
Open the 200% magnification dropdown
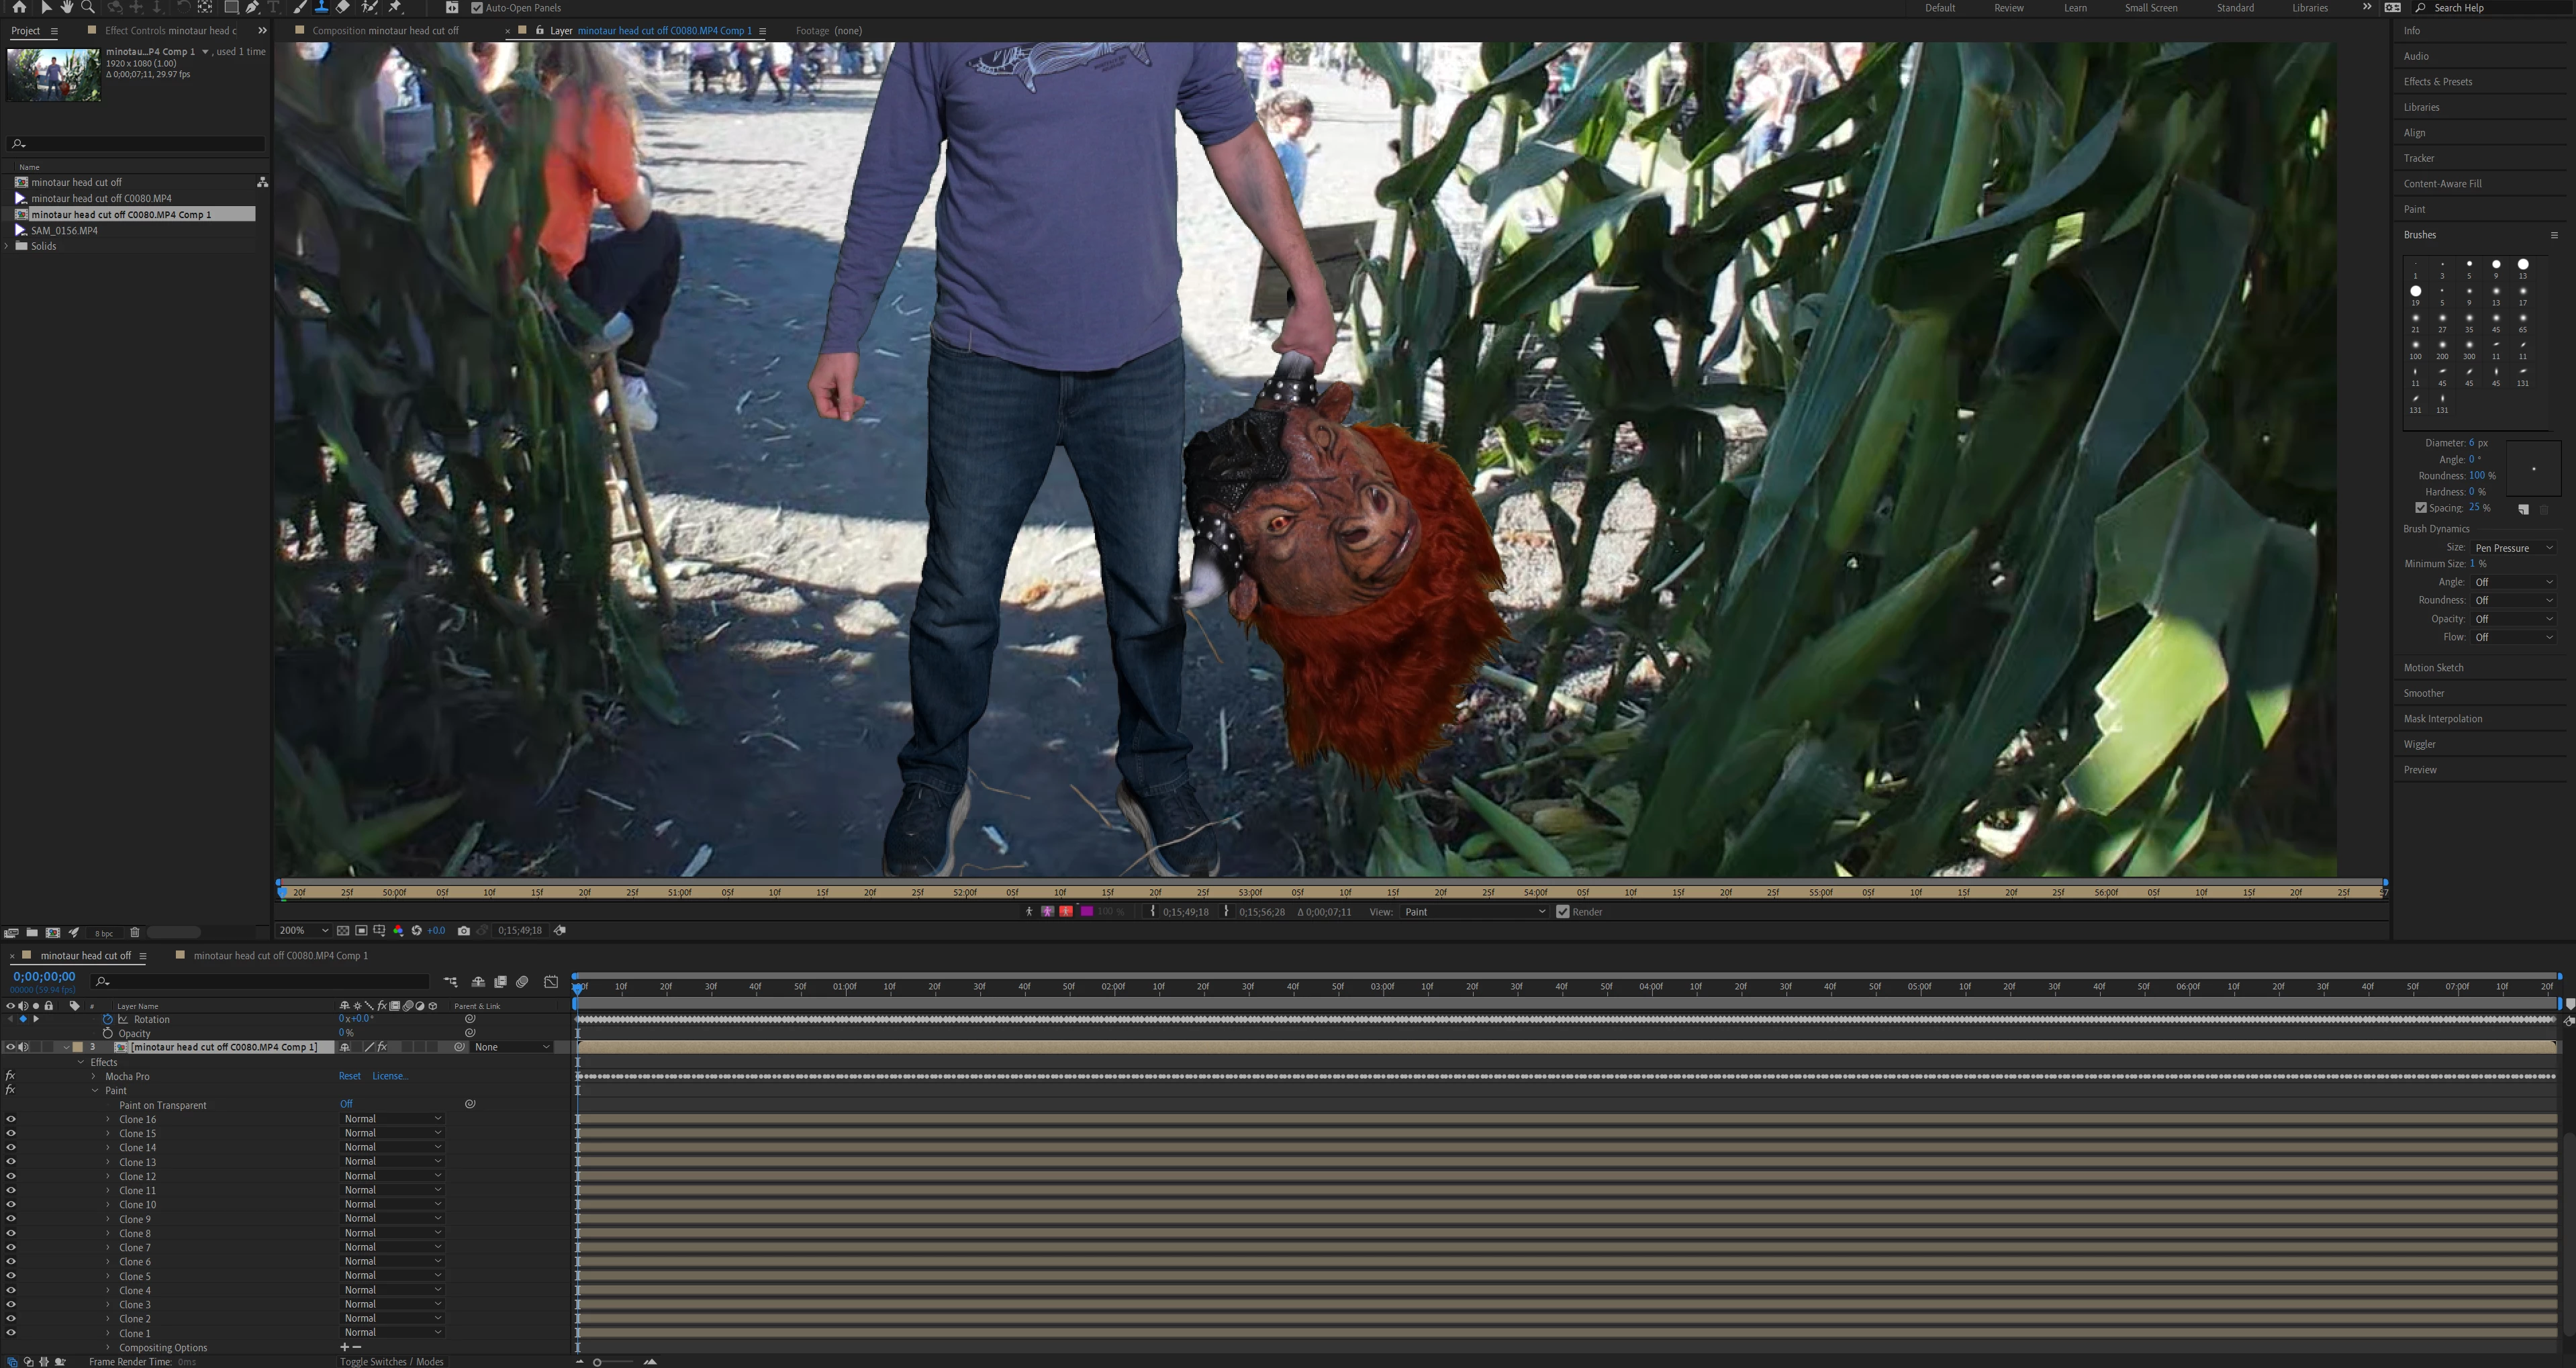tap(304, 930)
